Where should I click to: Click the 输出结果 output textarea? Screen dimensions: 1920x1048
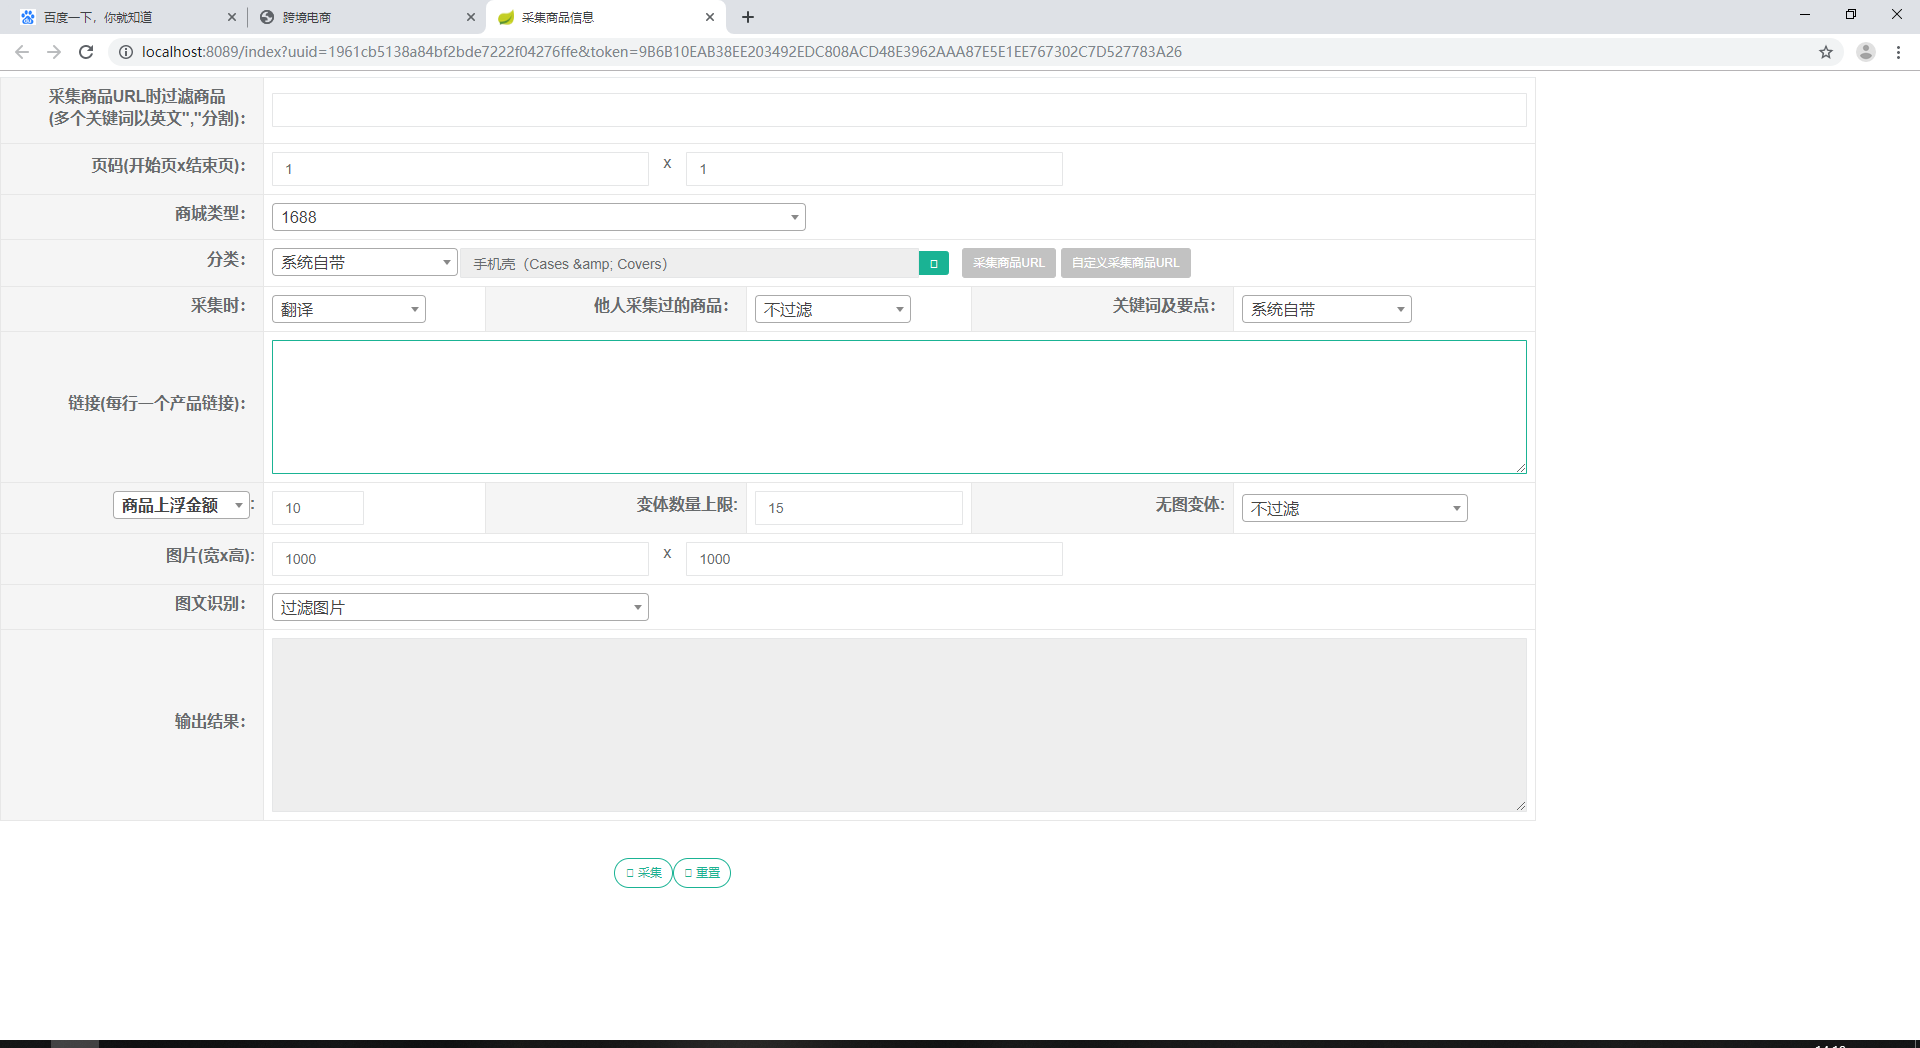click(x=899, y=725)
